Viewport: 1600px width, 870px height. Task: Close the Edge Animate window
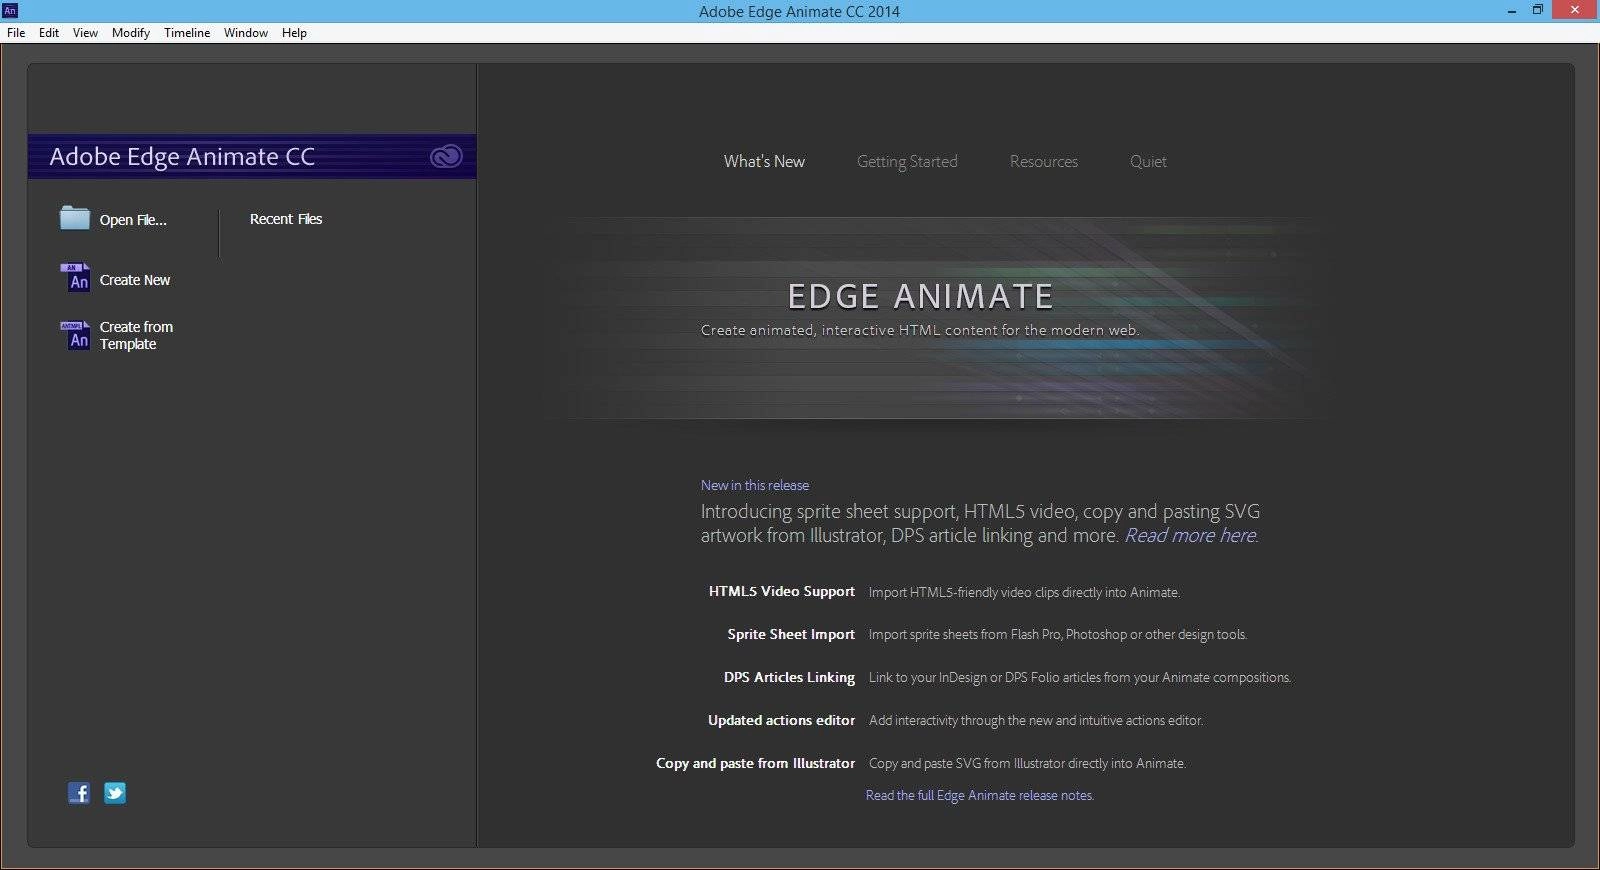click(x=1576, y=10)
